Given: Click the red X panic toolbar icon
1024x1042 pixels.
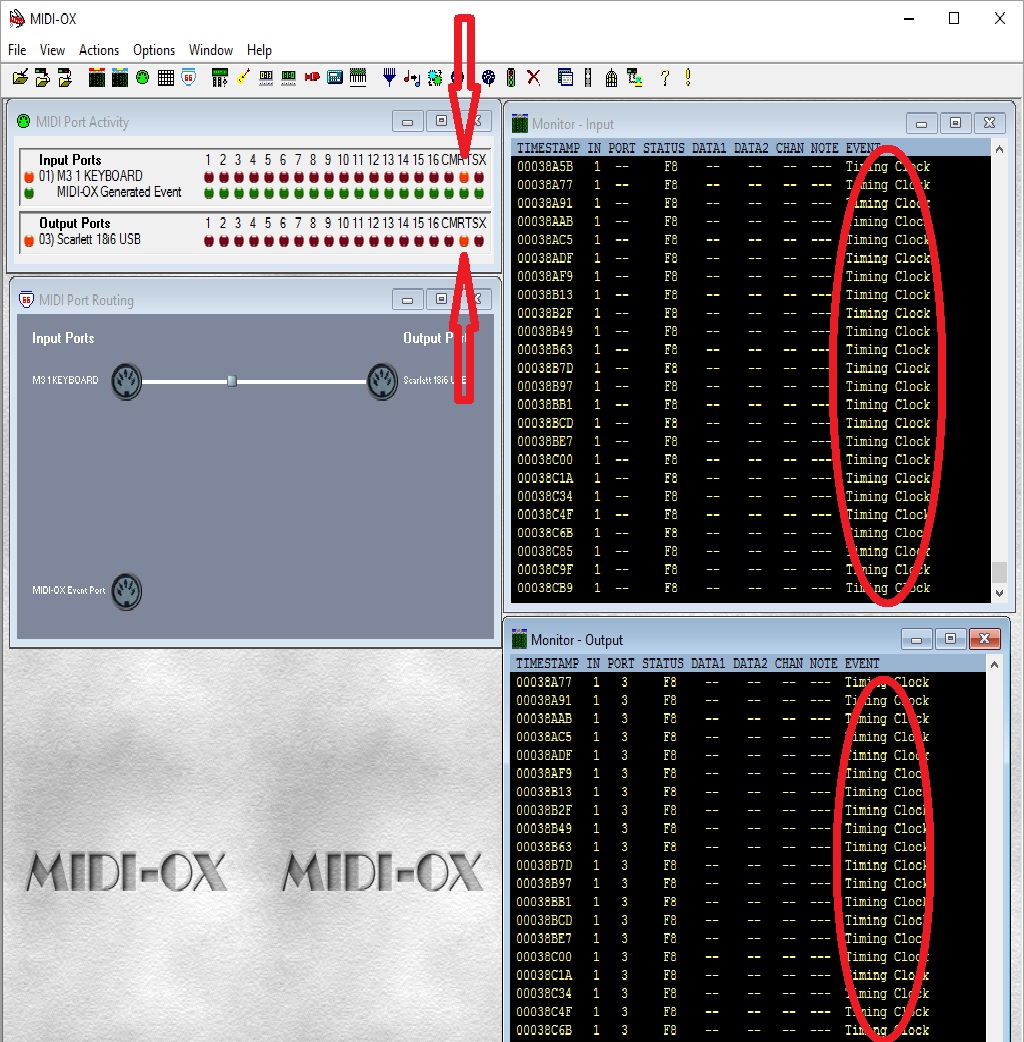Looking at the screenshot, I should 534,78.
